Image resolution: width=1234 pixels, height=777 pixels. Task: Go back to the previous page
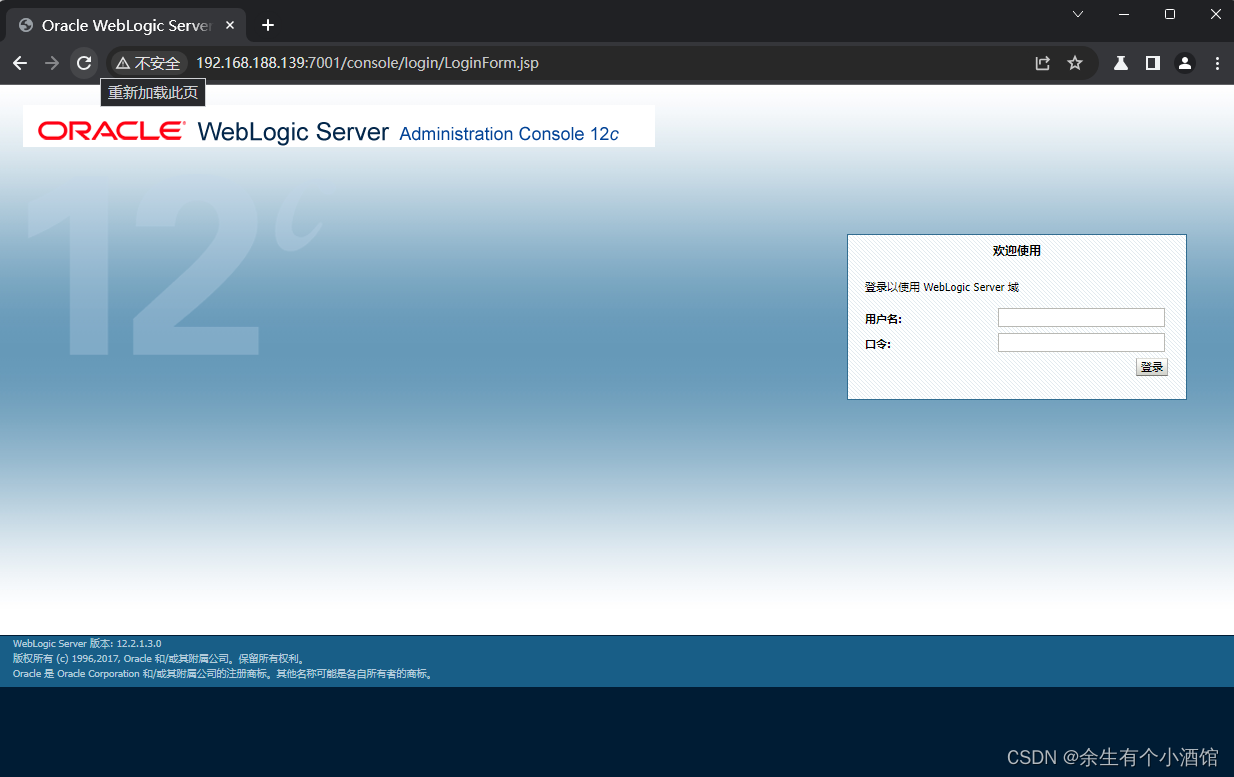click(20, 63)
